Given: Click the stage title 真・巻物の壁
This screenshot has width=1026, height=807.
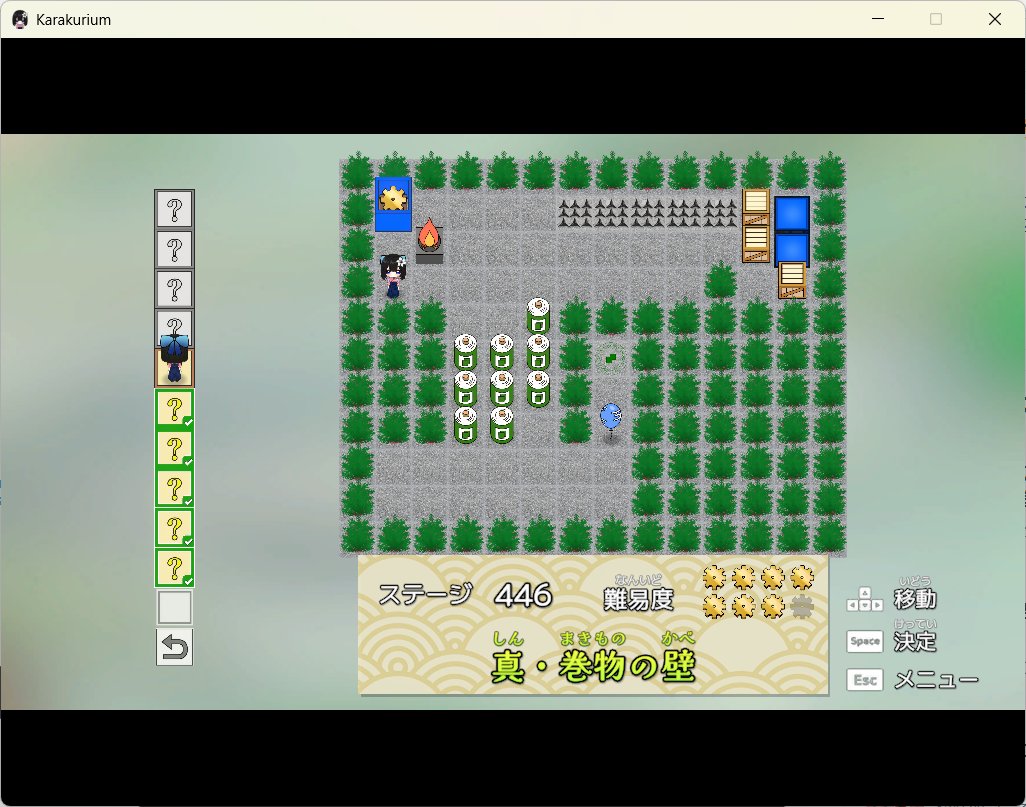Looking at the screenshot, I should click(x=593, y=666).
